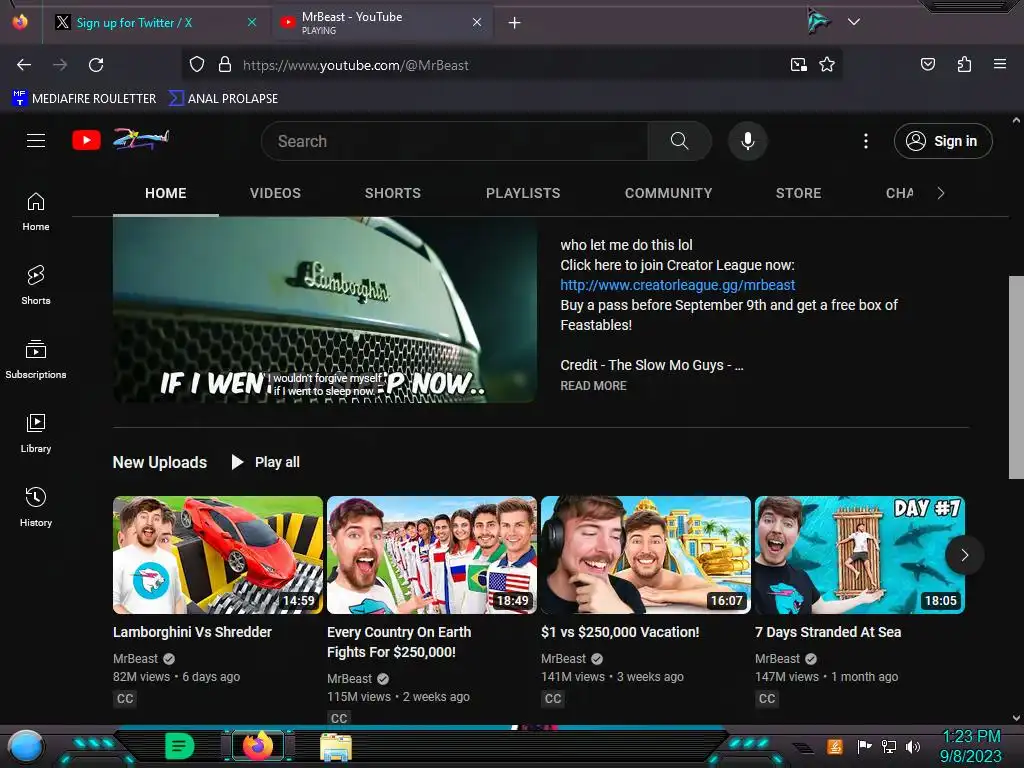The image size is (1024, 768).
Task: Start voice search with microphone icon
Action: (748, 141)
